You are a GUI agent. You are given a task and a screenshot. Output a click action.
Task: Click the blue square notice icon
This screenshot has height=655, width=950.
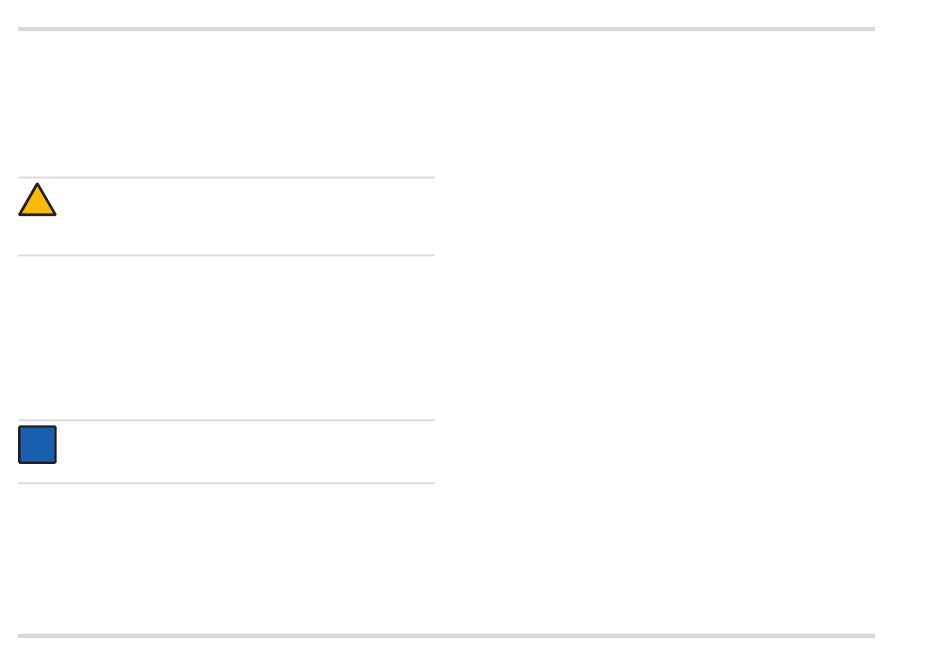[x=38, y=445]
